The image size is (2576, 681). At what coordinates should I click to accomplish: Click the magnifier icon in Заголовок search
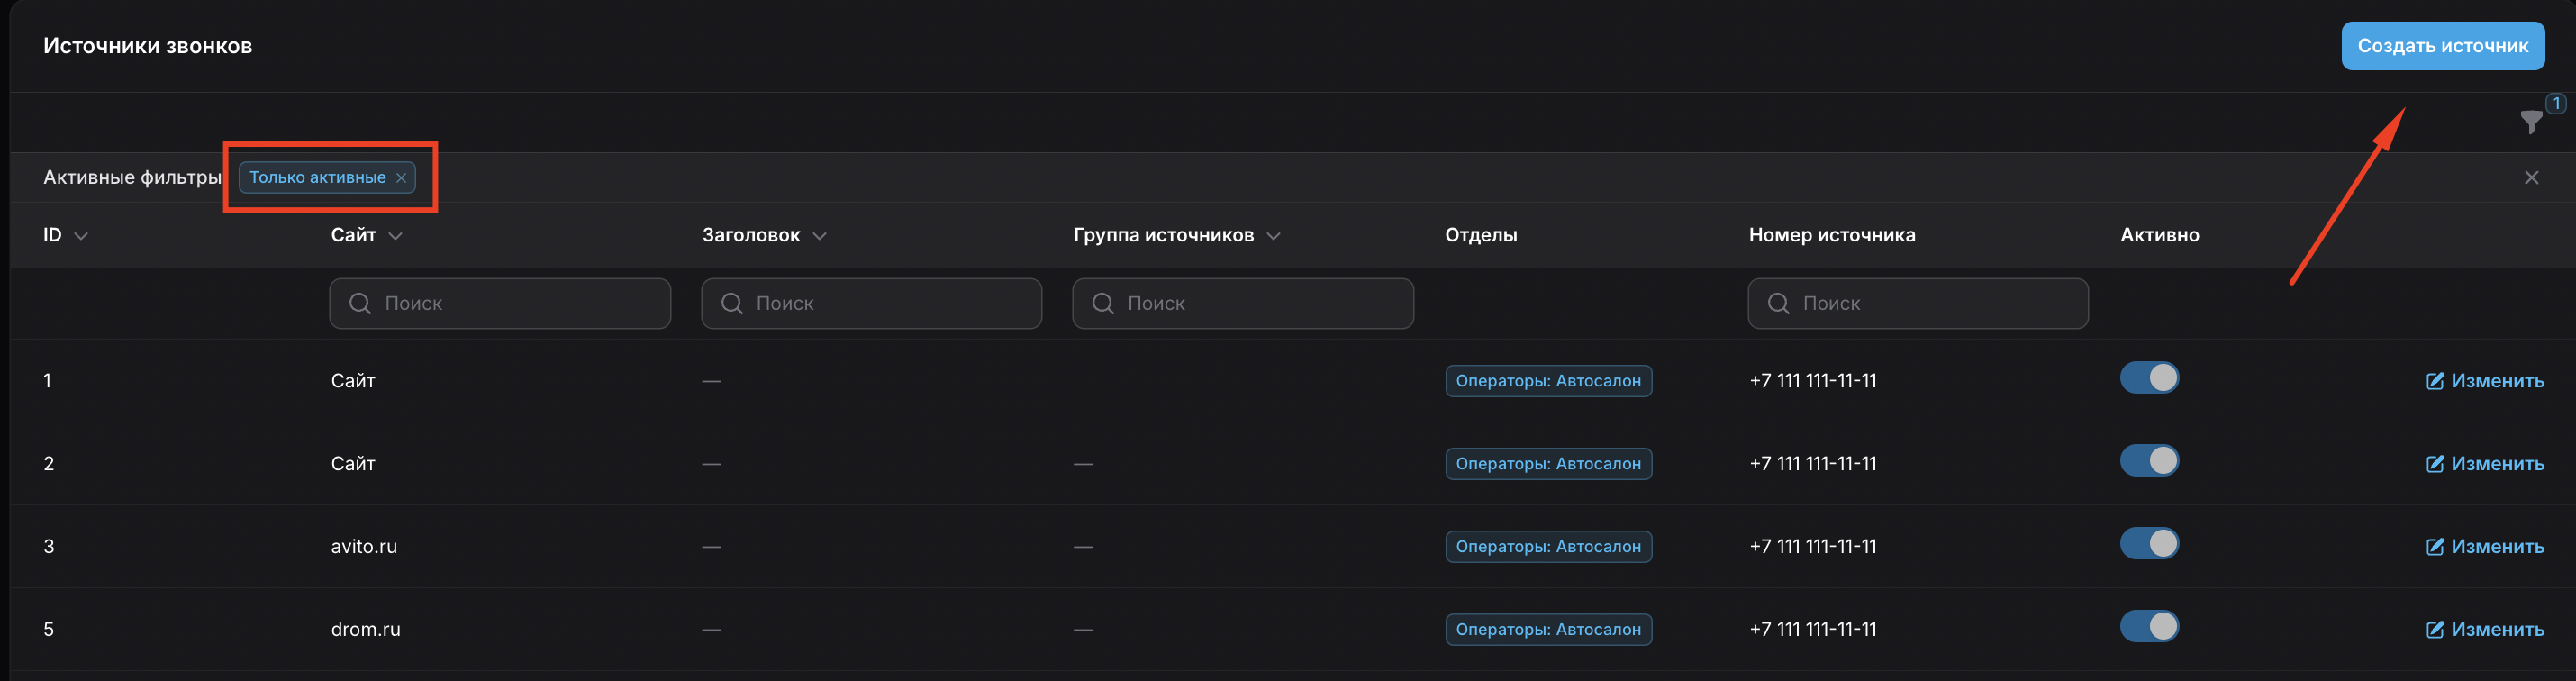coord(732,303)
